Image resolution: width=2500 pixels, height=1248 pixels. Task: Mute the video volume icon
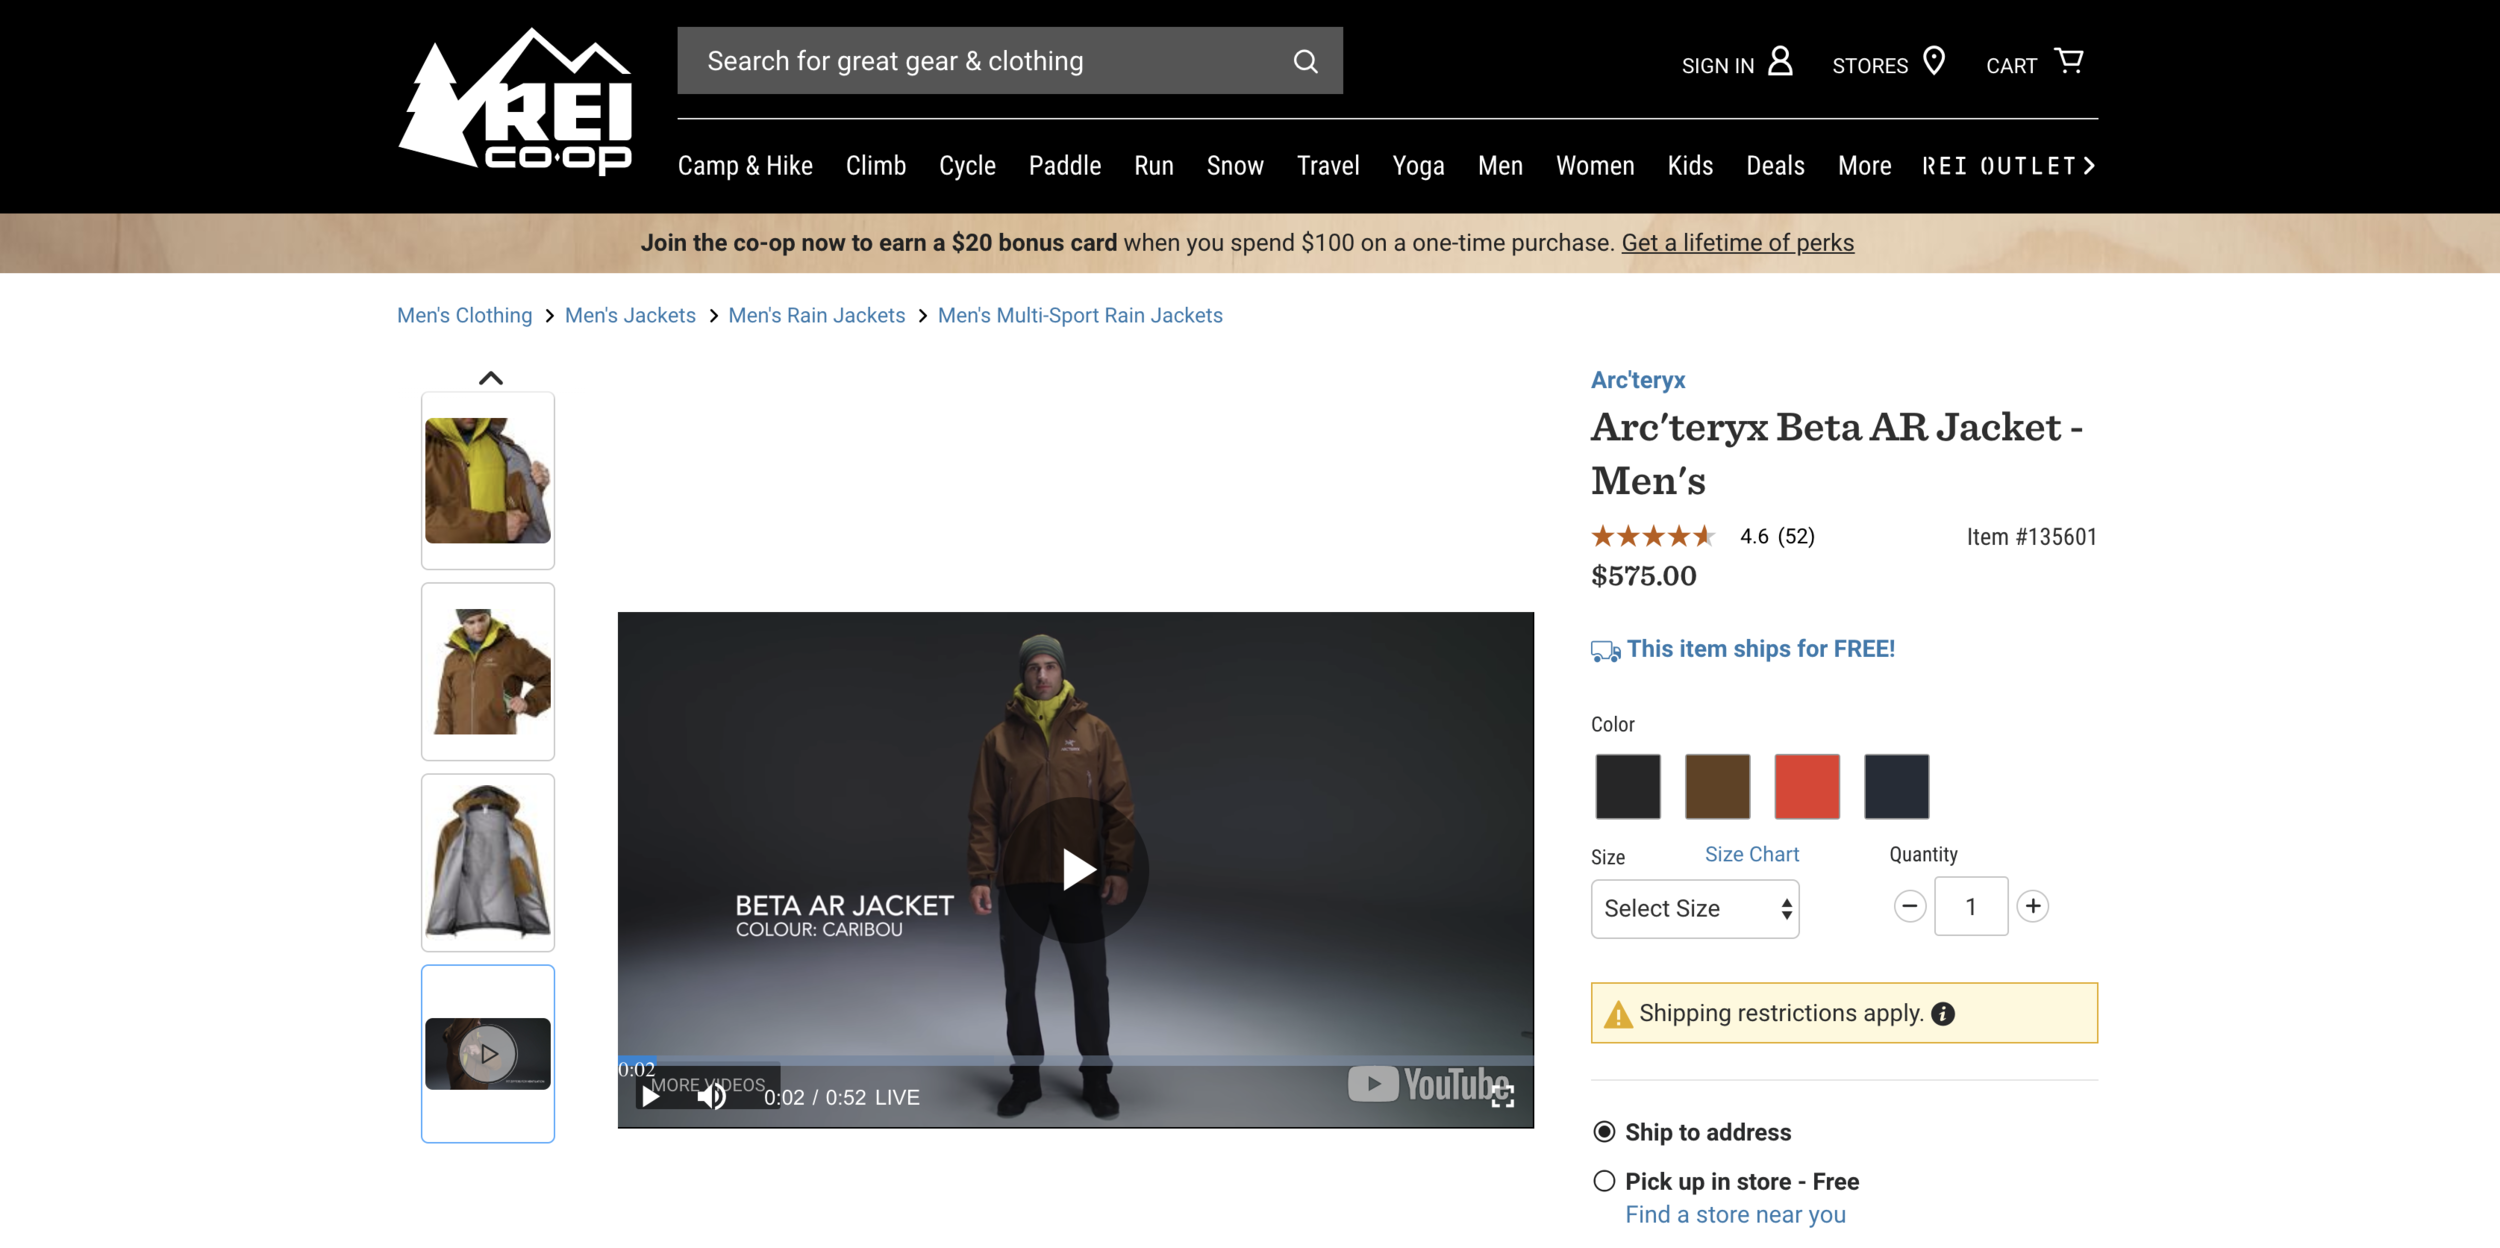[711, 1097]
